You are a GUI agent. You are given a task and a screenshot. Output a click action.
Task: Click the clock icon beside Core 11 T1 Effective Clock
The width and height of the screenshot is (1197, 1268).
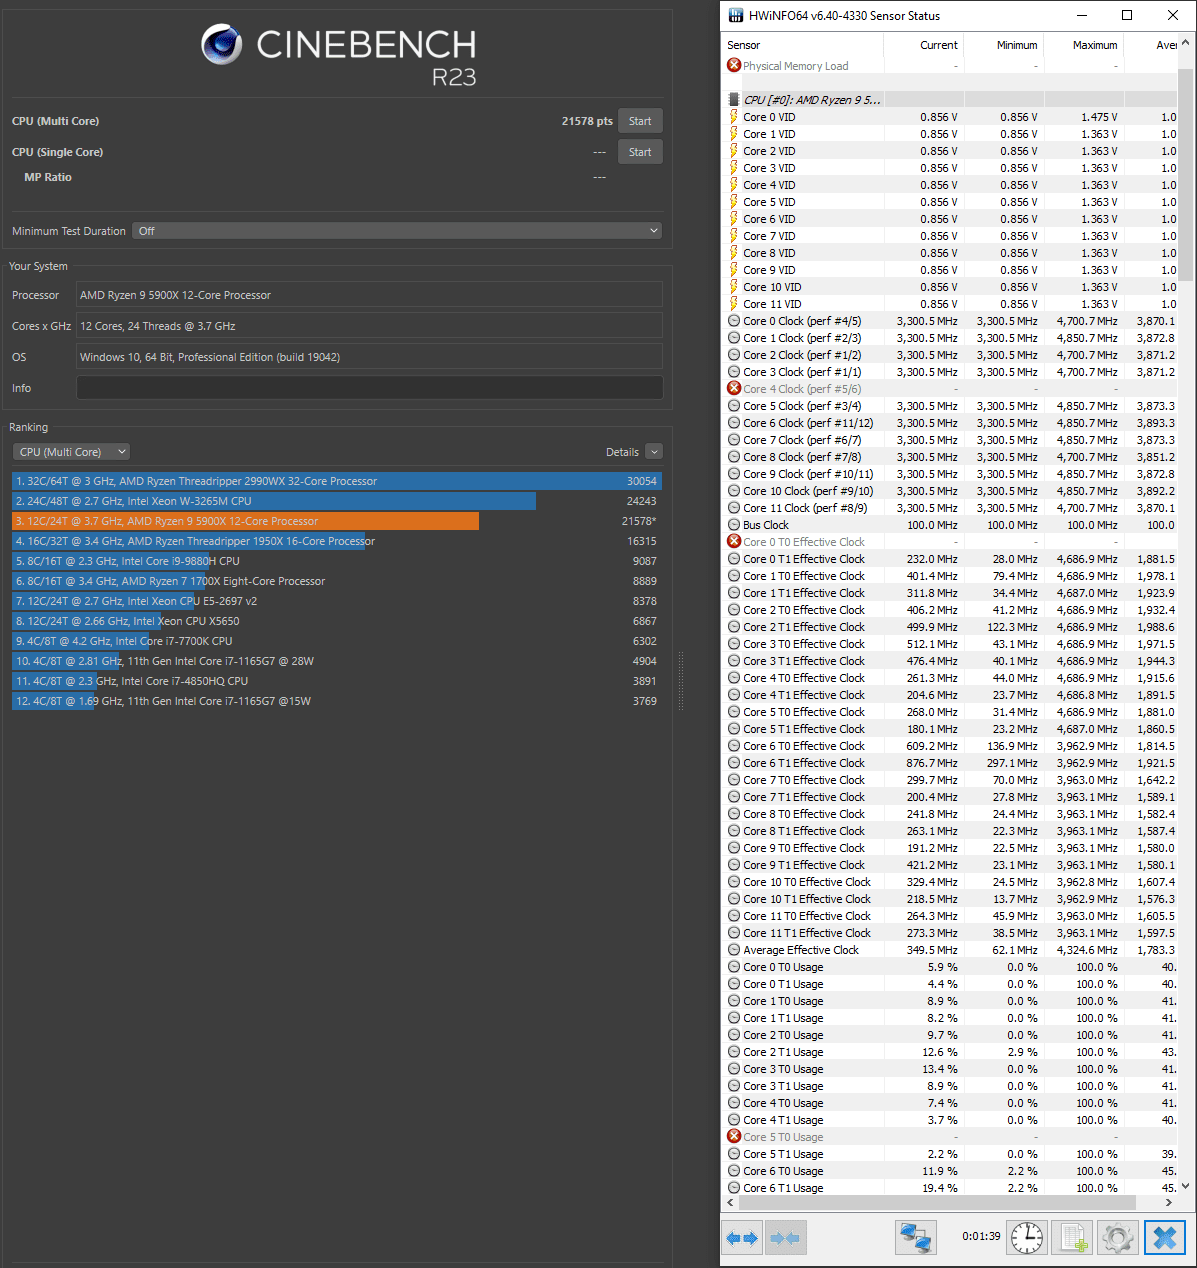pyautogui.click(x=734, y=933)
